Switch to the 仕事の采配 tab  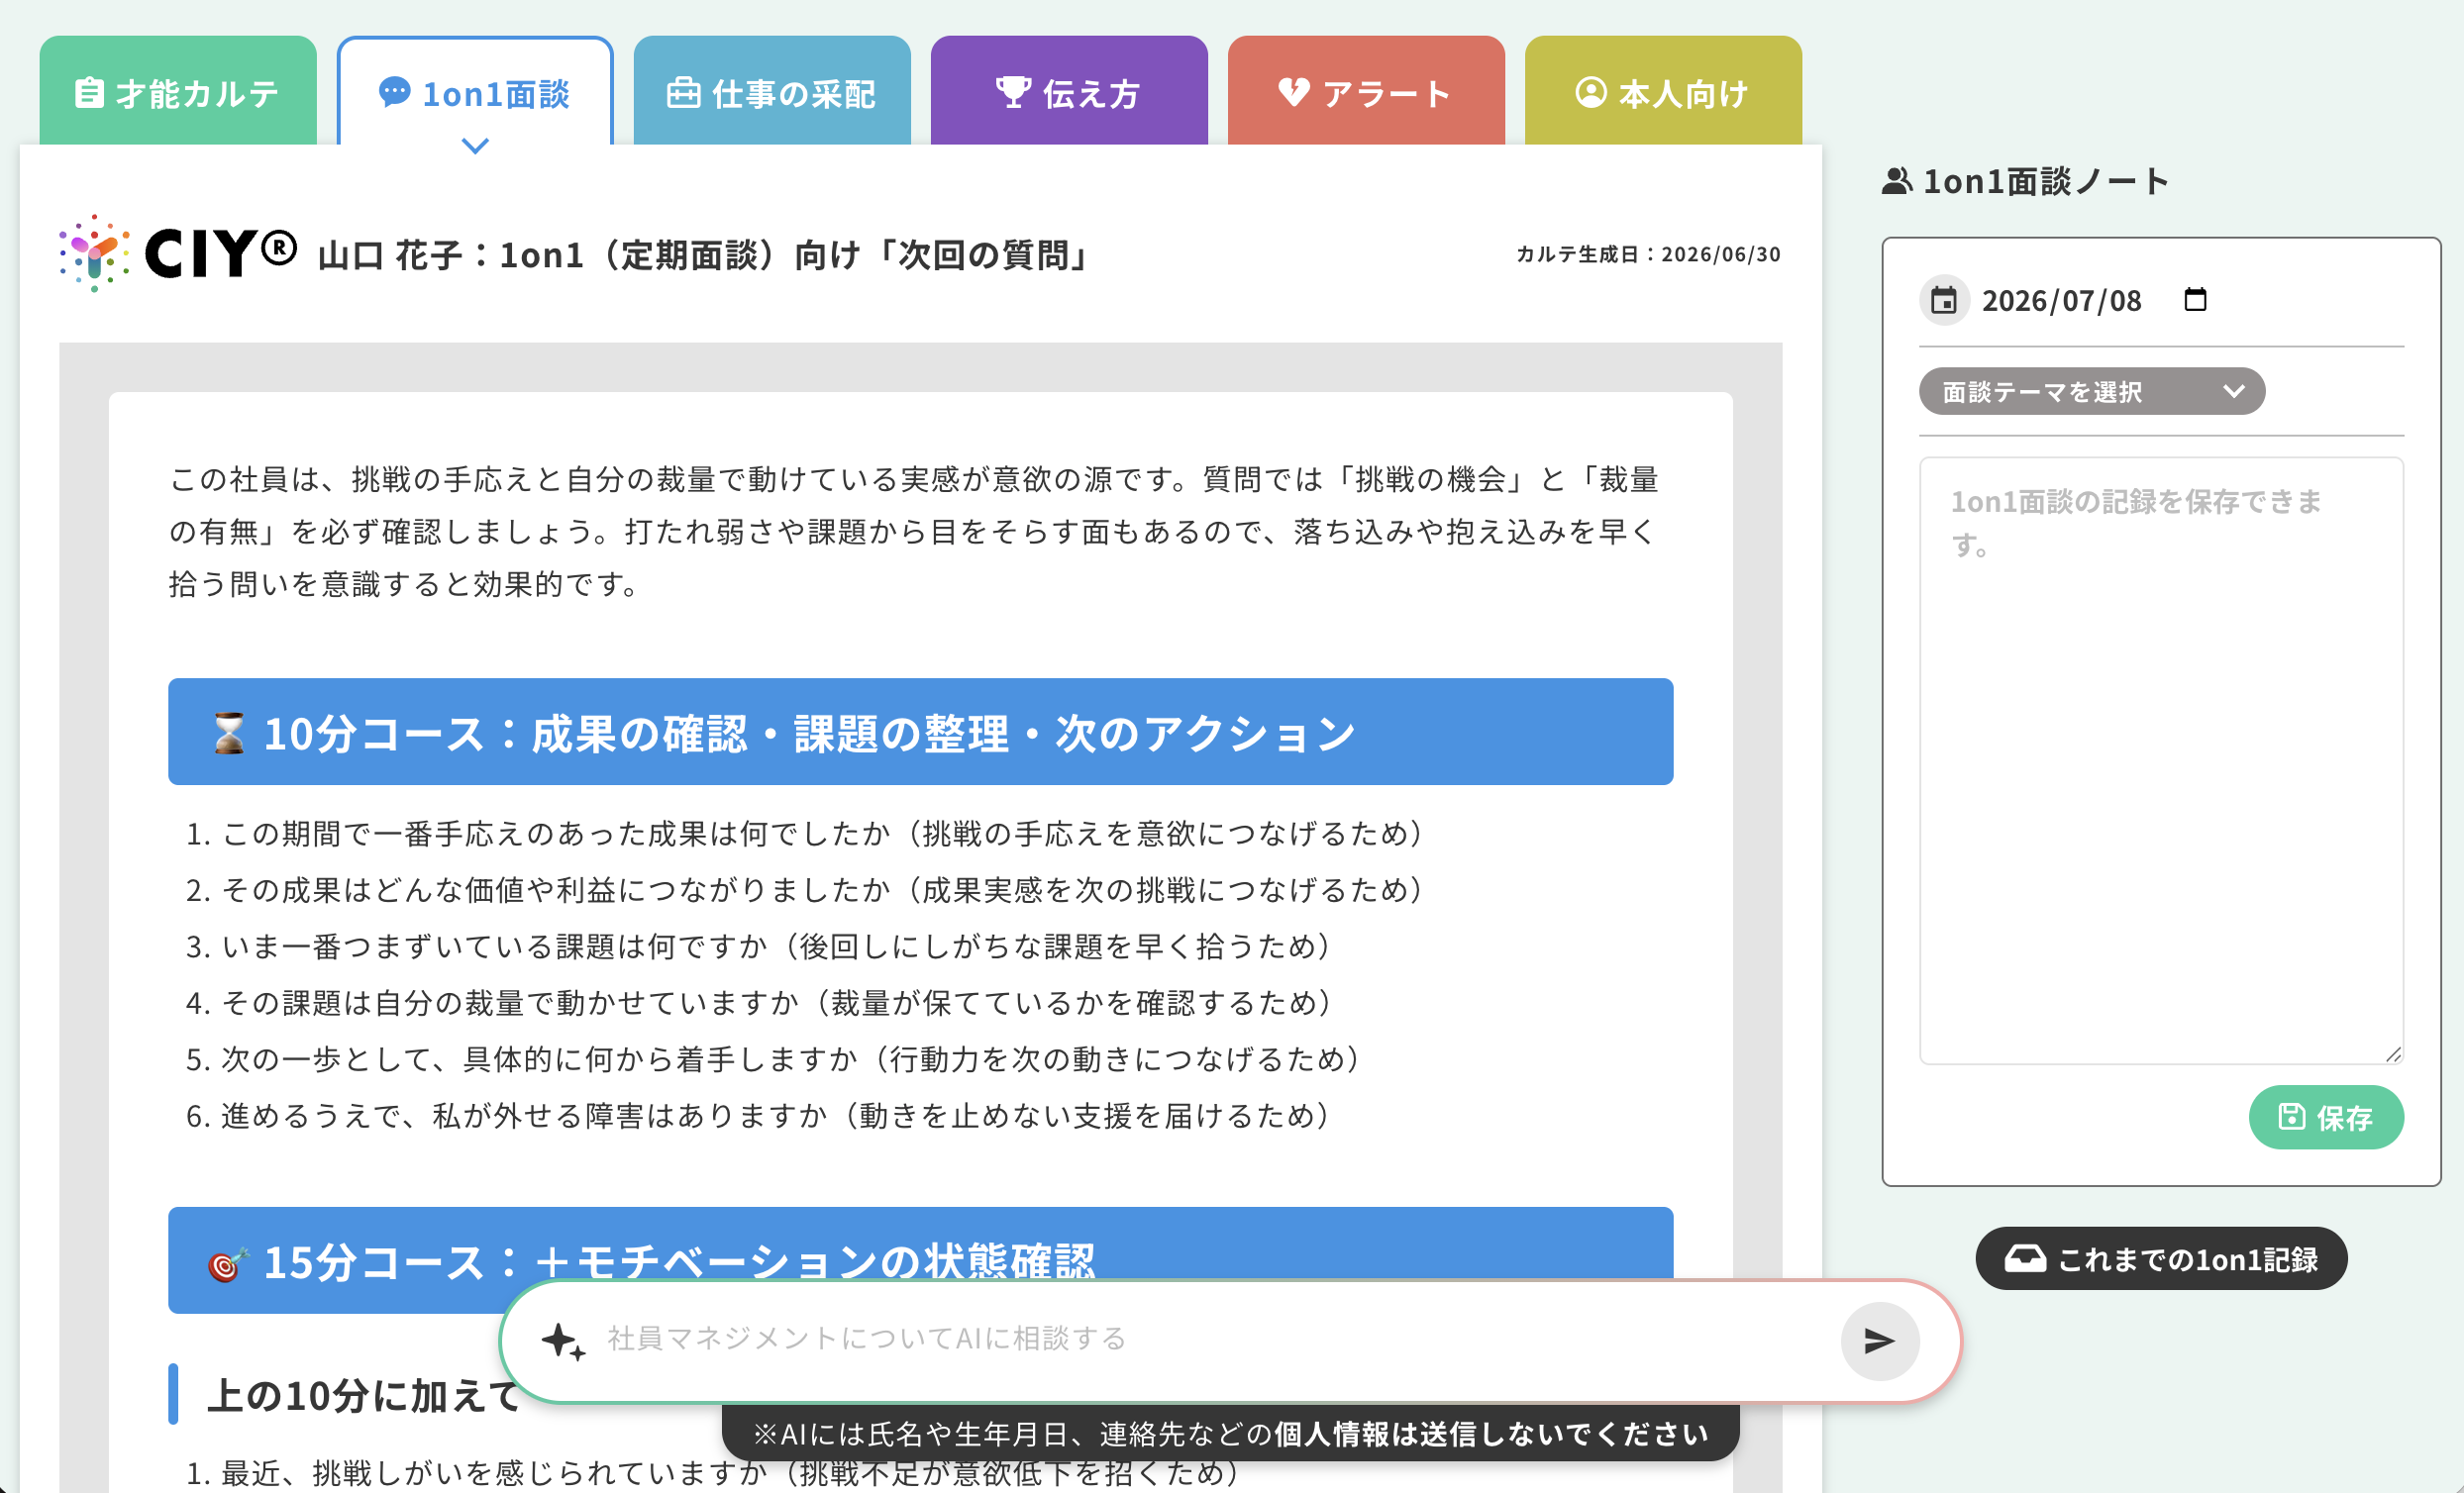[772, 92]
